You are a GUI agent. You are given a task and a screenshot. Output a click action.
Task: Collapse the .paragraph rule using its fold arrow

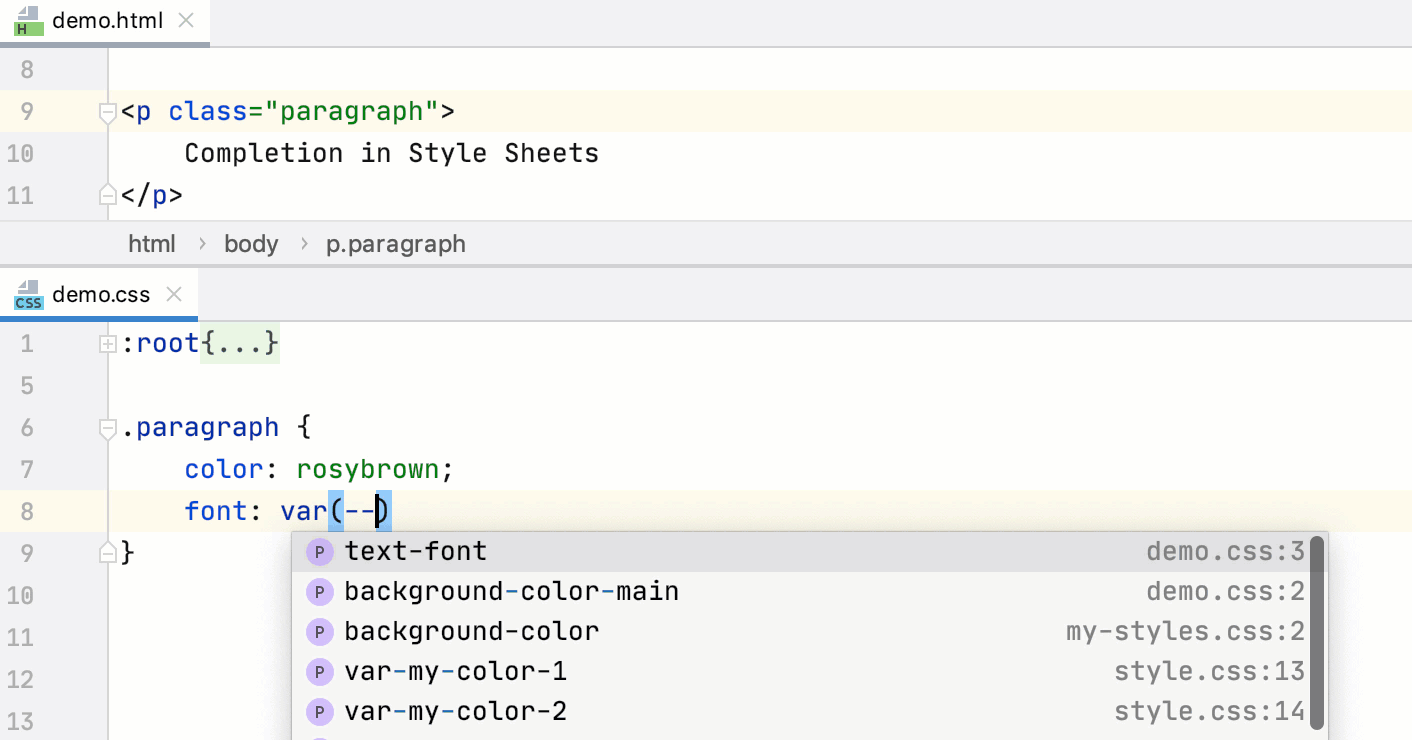[x=106, y=427]
